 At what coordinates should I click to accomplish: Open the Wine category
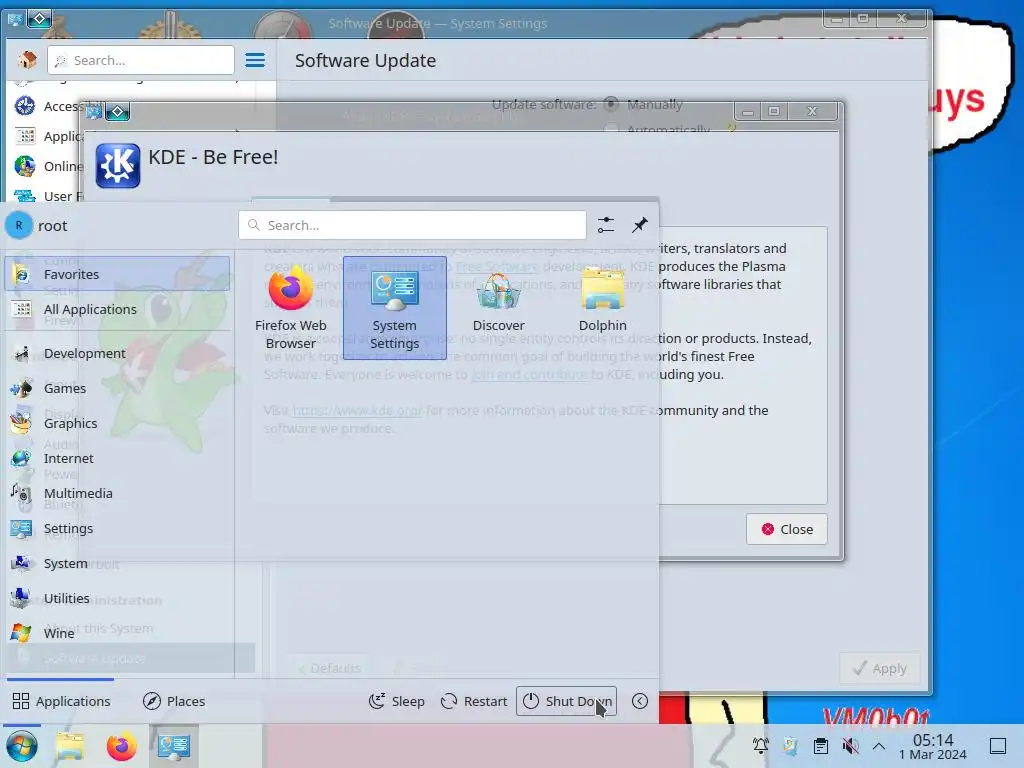coord(118,633)
